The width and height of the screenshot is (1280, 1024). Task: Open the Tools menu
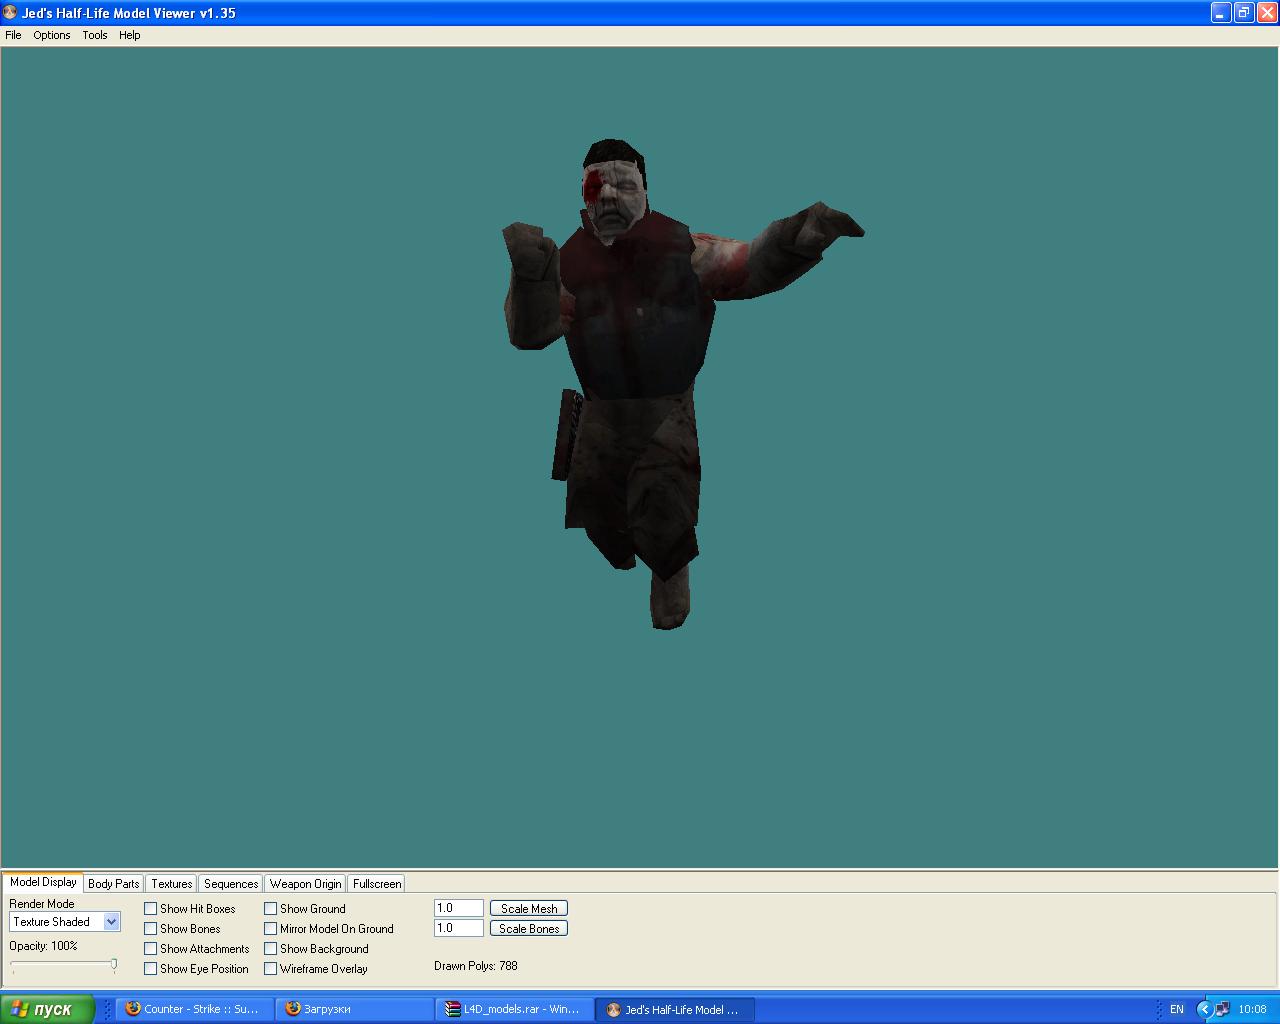pos(95,35)
